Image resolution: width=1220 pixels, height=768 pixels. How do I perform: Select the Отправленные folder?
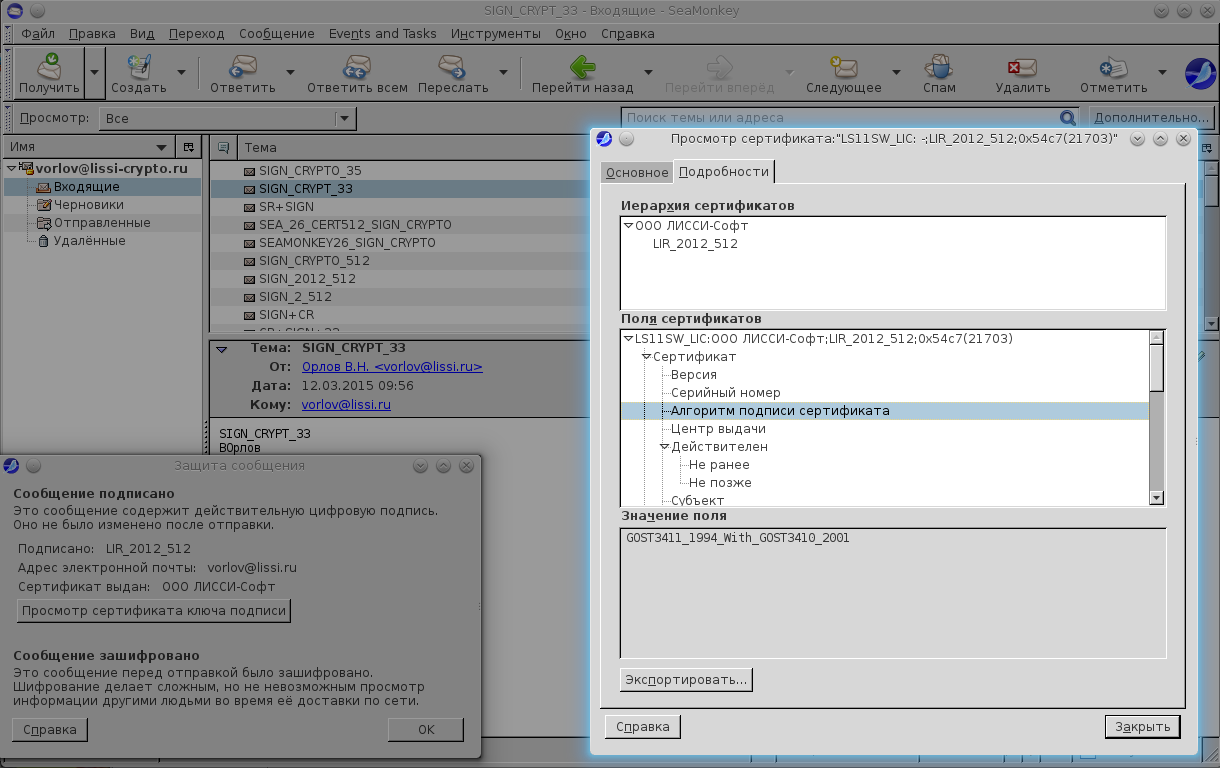[x=101, y=223]
